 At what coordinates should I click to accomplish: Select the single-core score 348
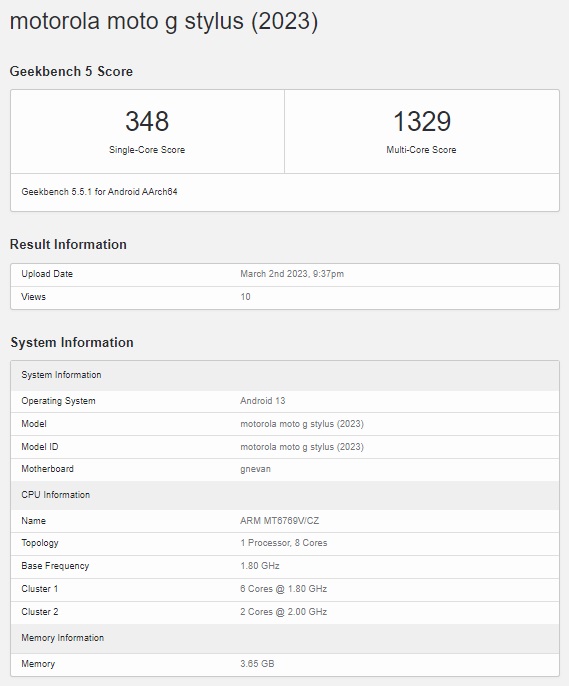tap(147, 121)
